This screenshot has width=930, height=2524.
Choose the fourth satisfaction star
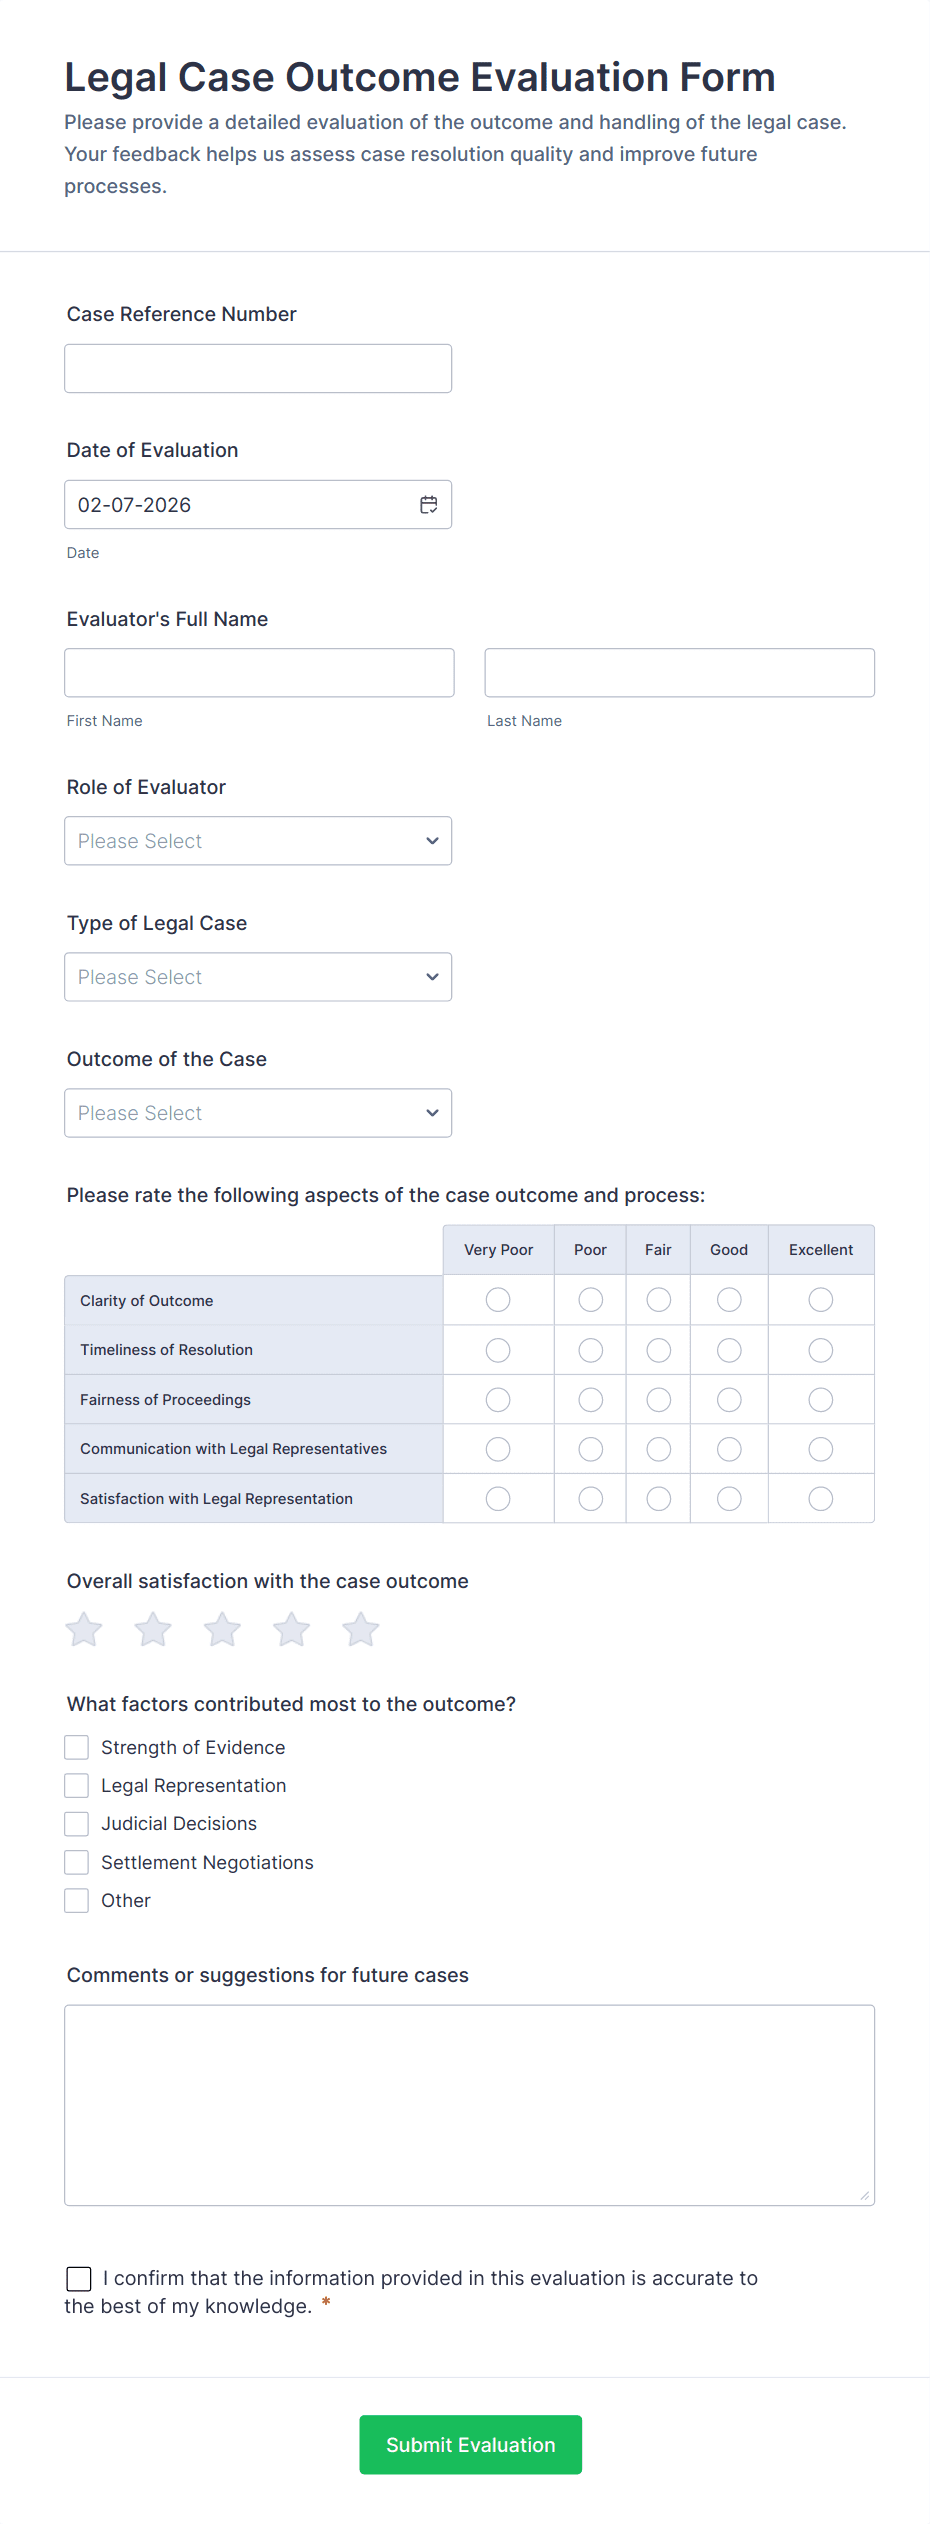click(291, 1630)
